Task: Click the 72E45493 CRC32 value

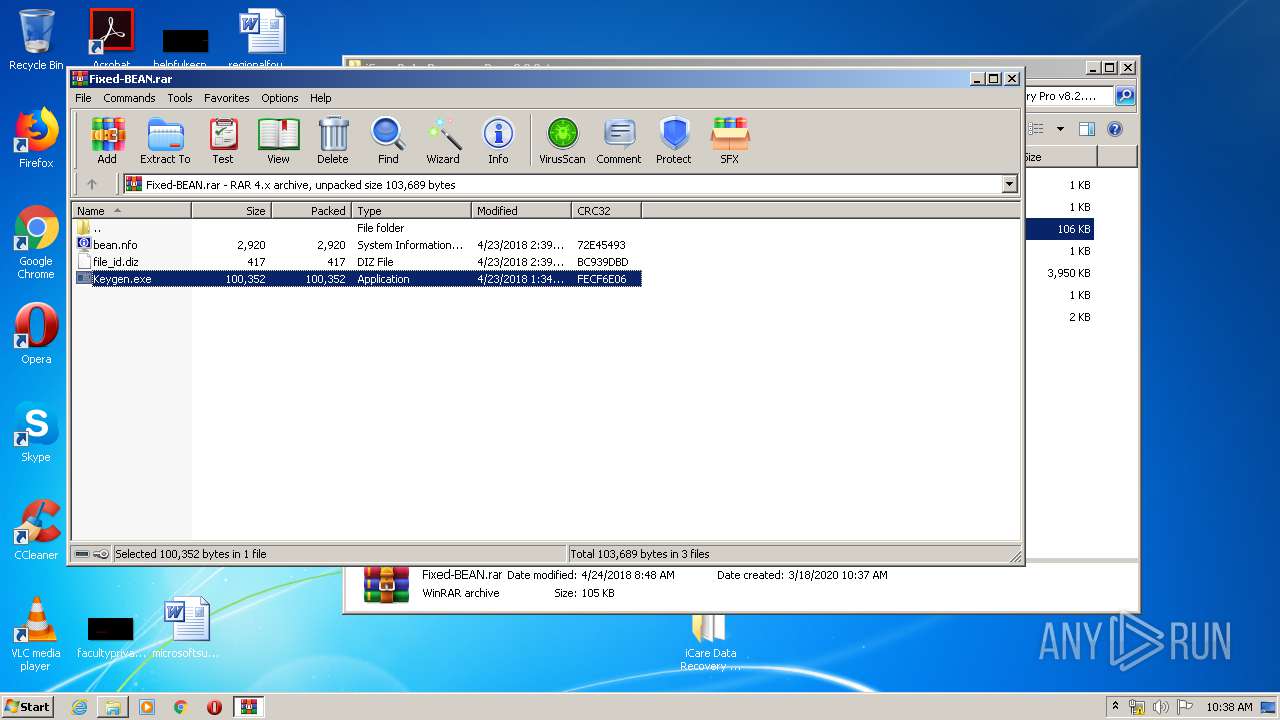Action: [601, 245]
